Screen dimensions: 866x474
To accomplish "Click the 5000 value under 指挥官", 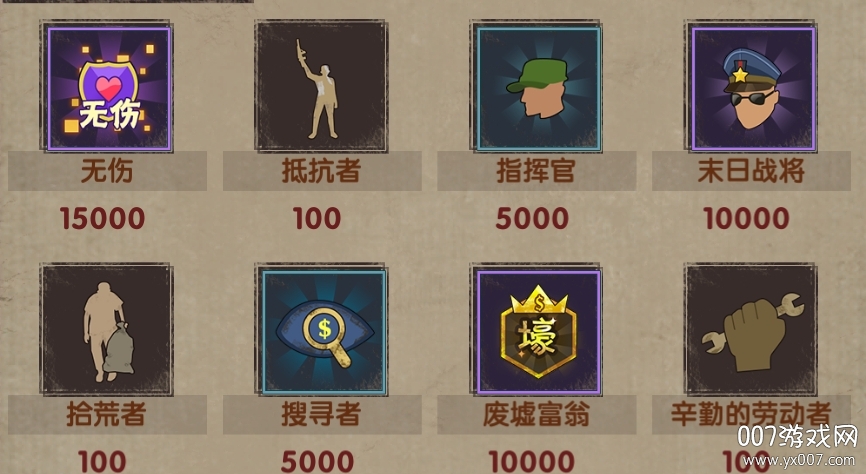I will point(532,219).
